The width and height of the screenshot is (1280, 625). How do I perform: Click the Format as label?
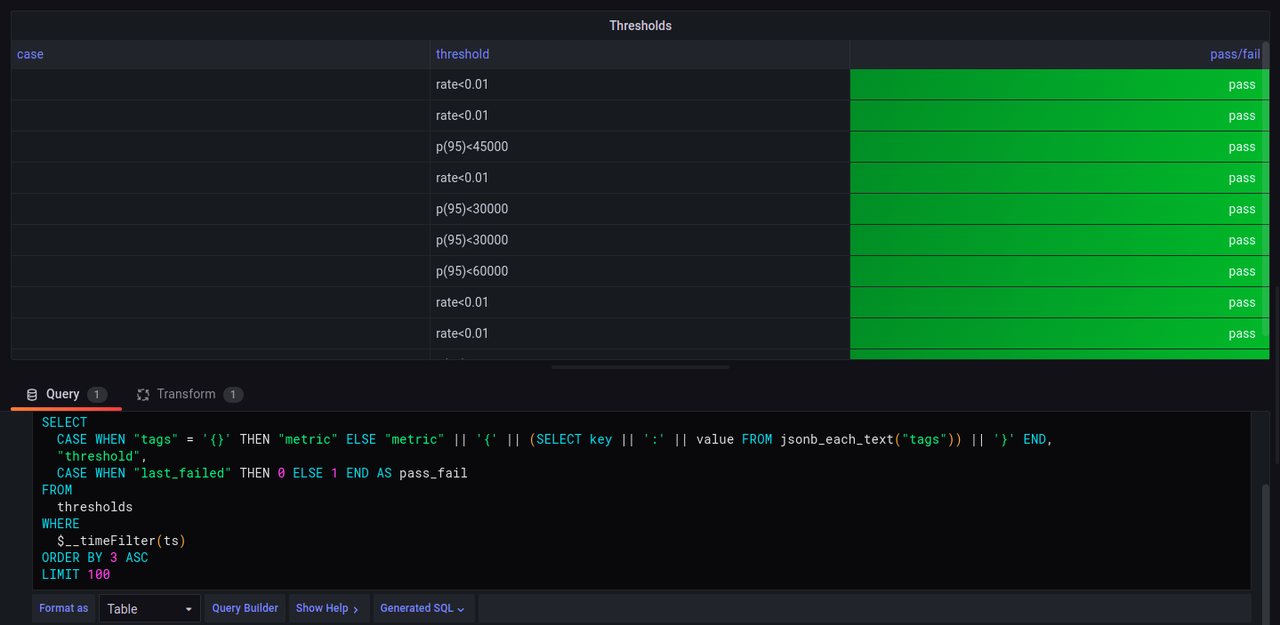click(x=64, y=608)
